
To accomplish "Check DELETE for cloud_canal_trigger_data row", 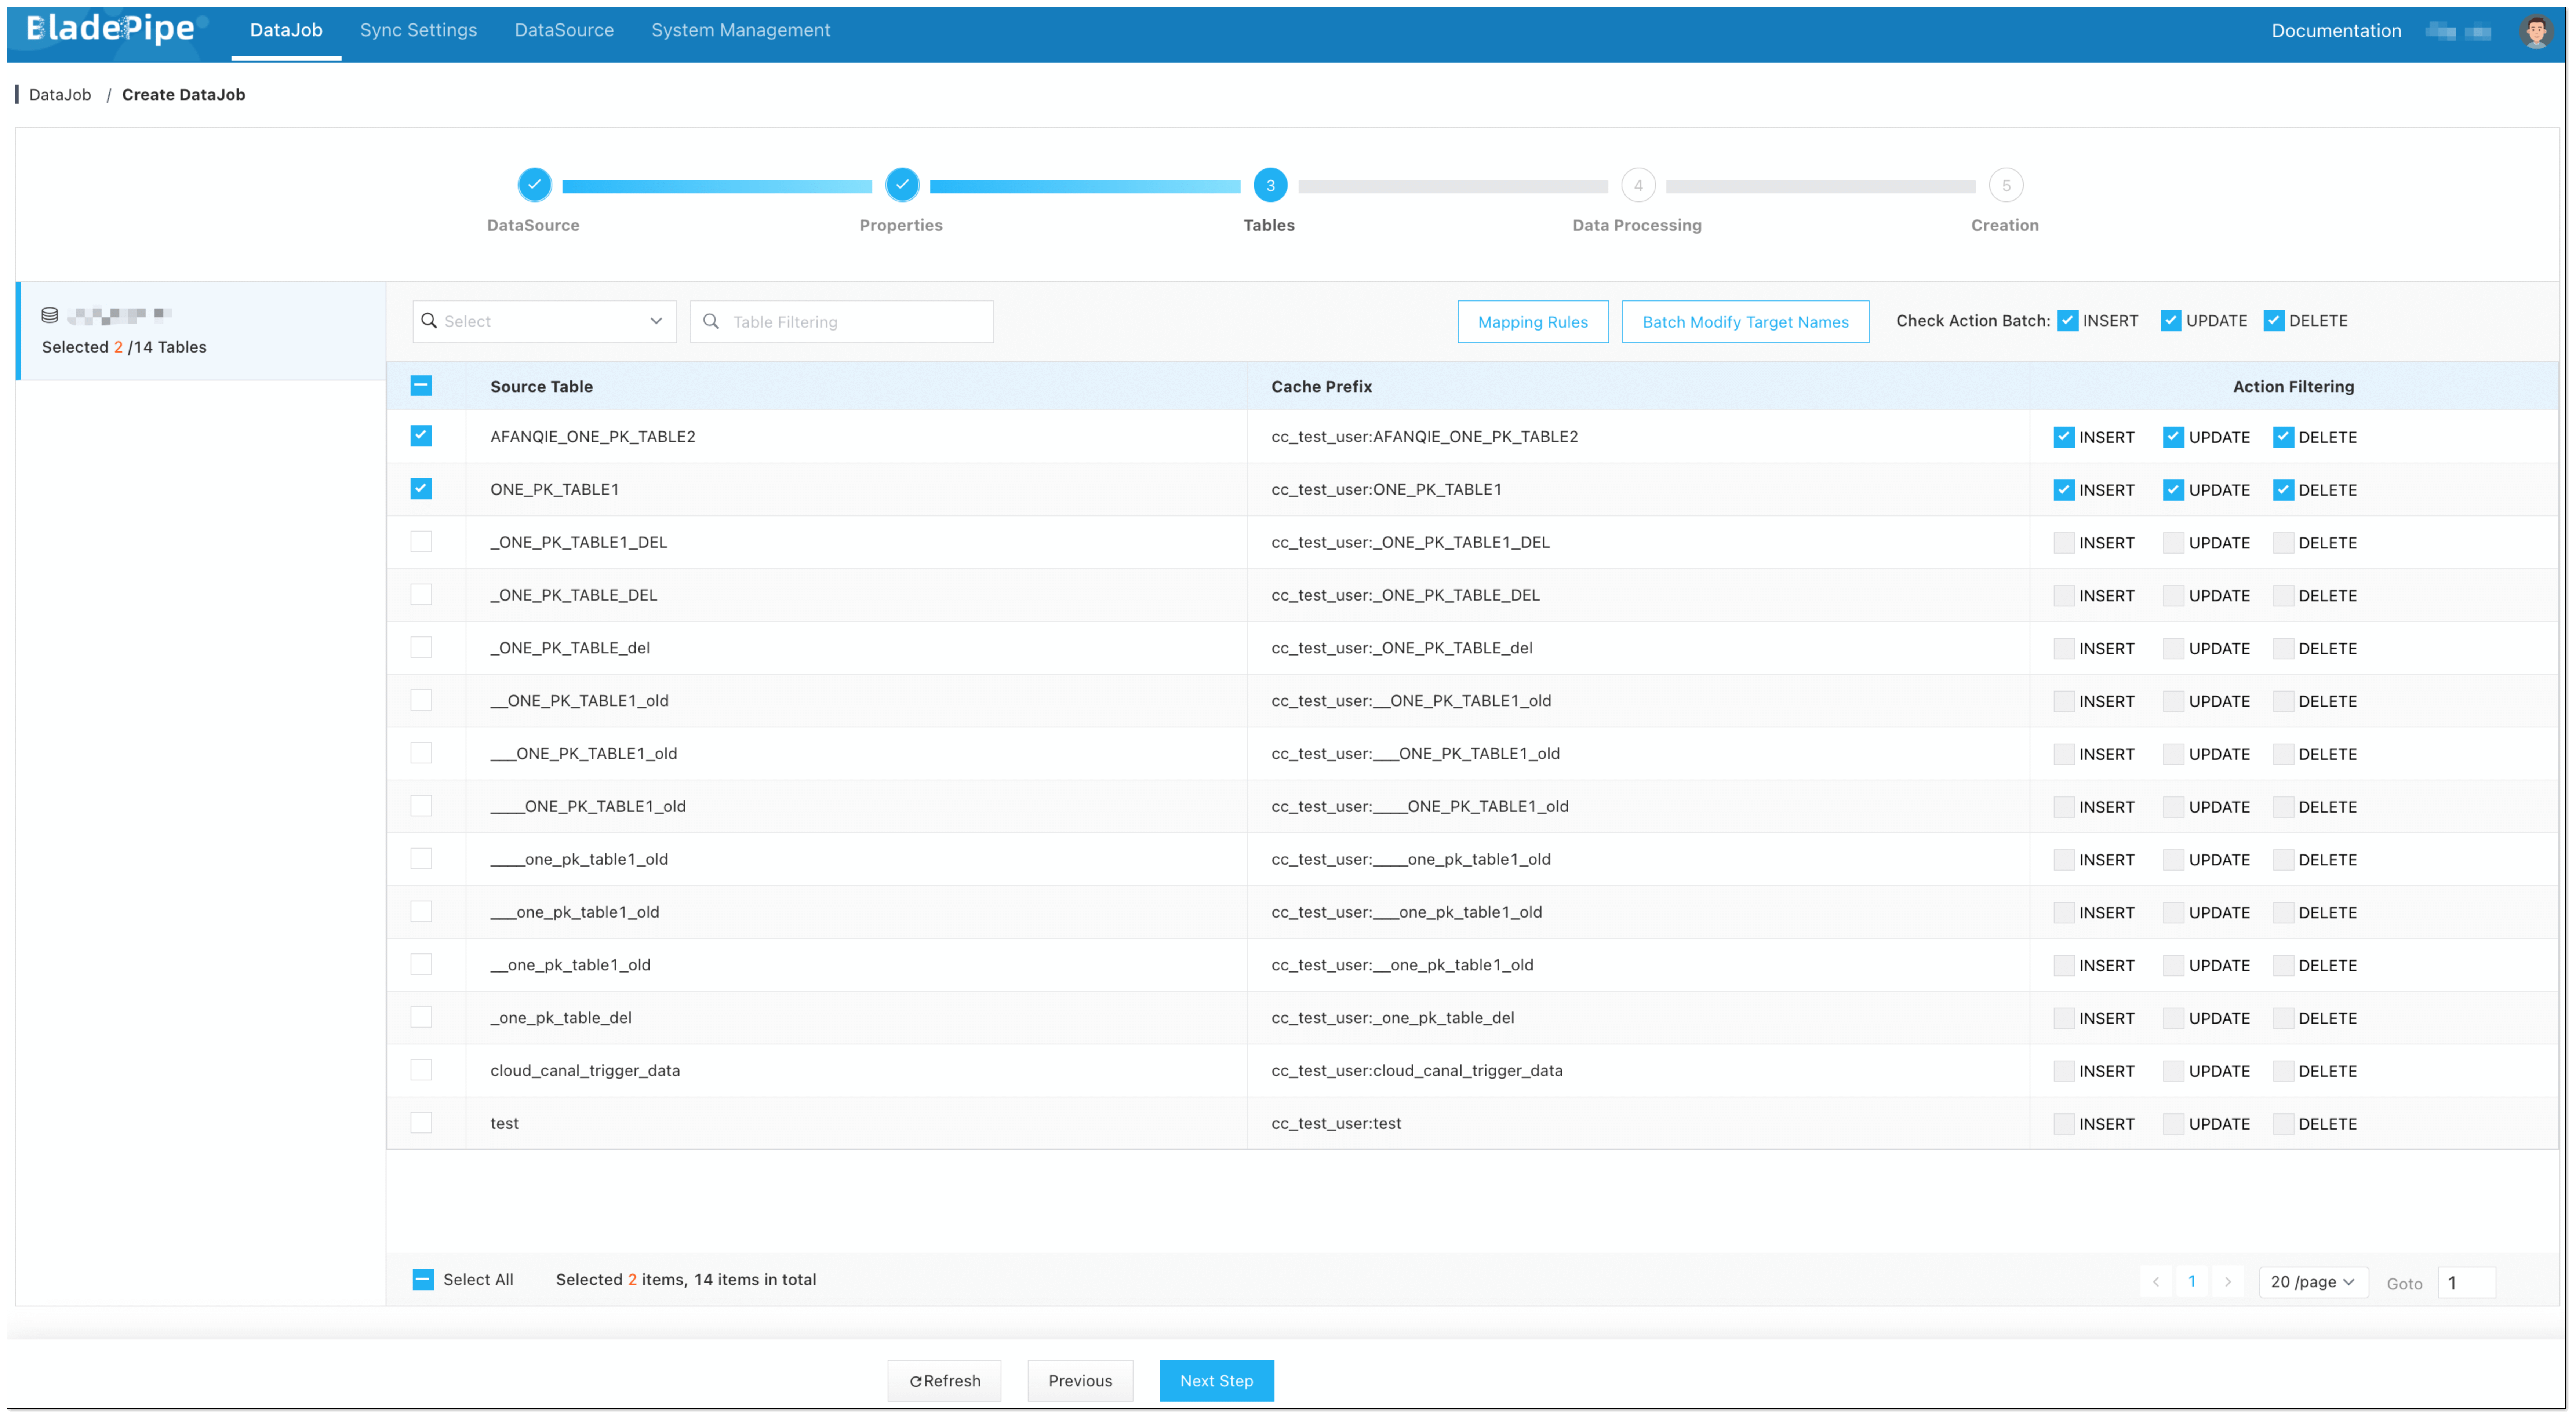I will pyautogui.click(x=2283, y=1071).
